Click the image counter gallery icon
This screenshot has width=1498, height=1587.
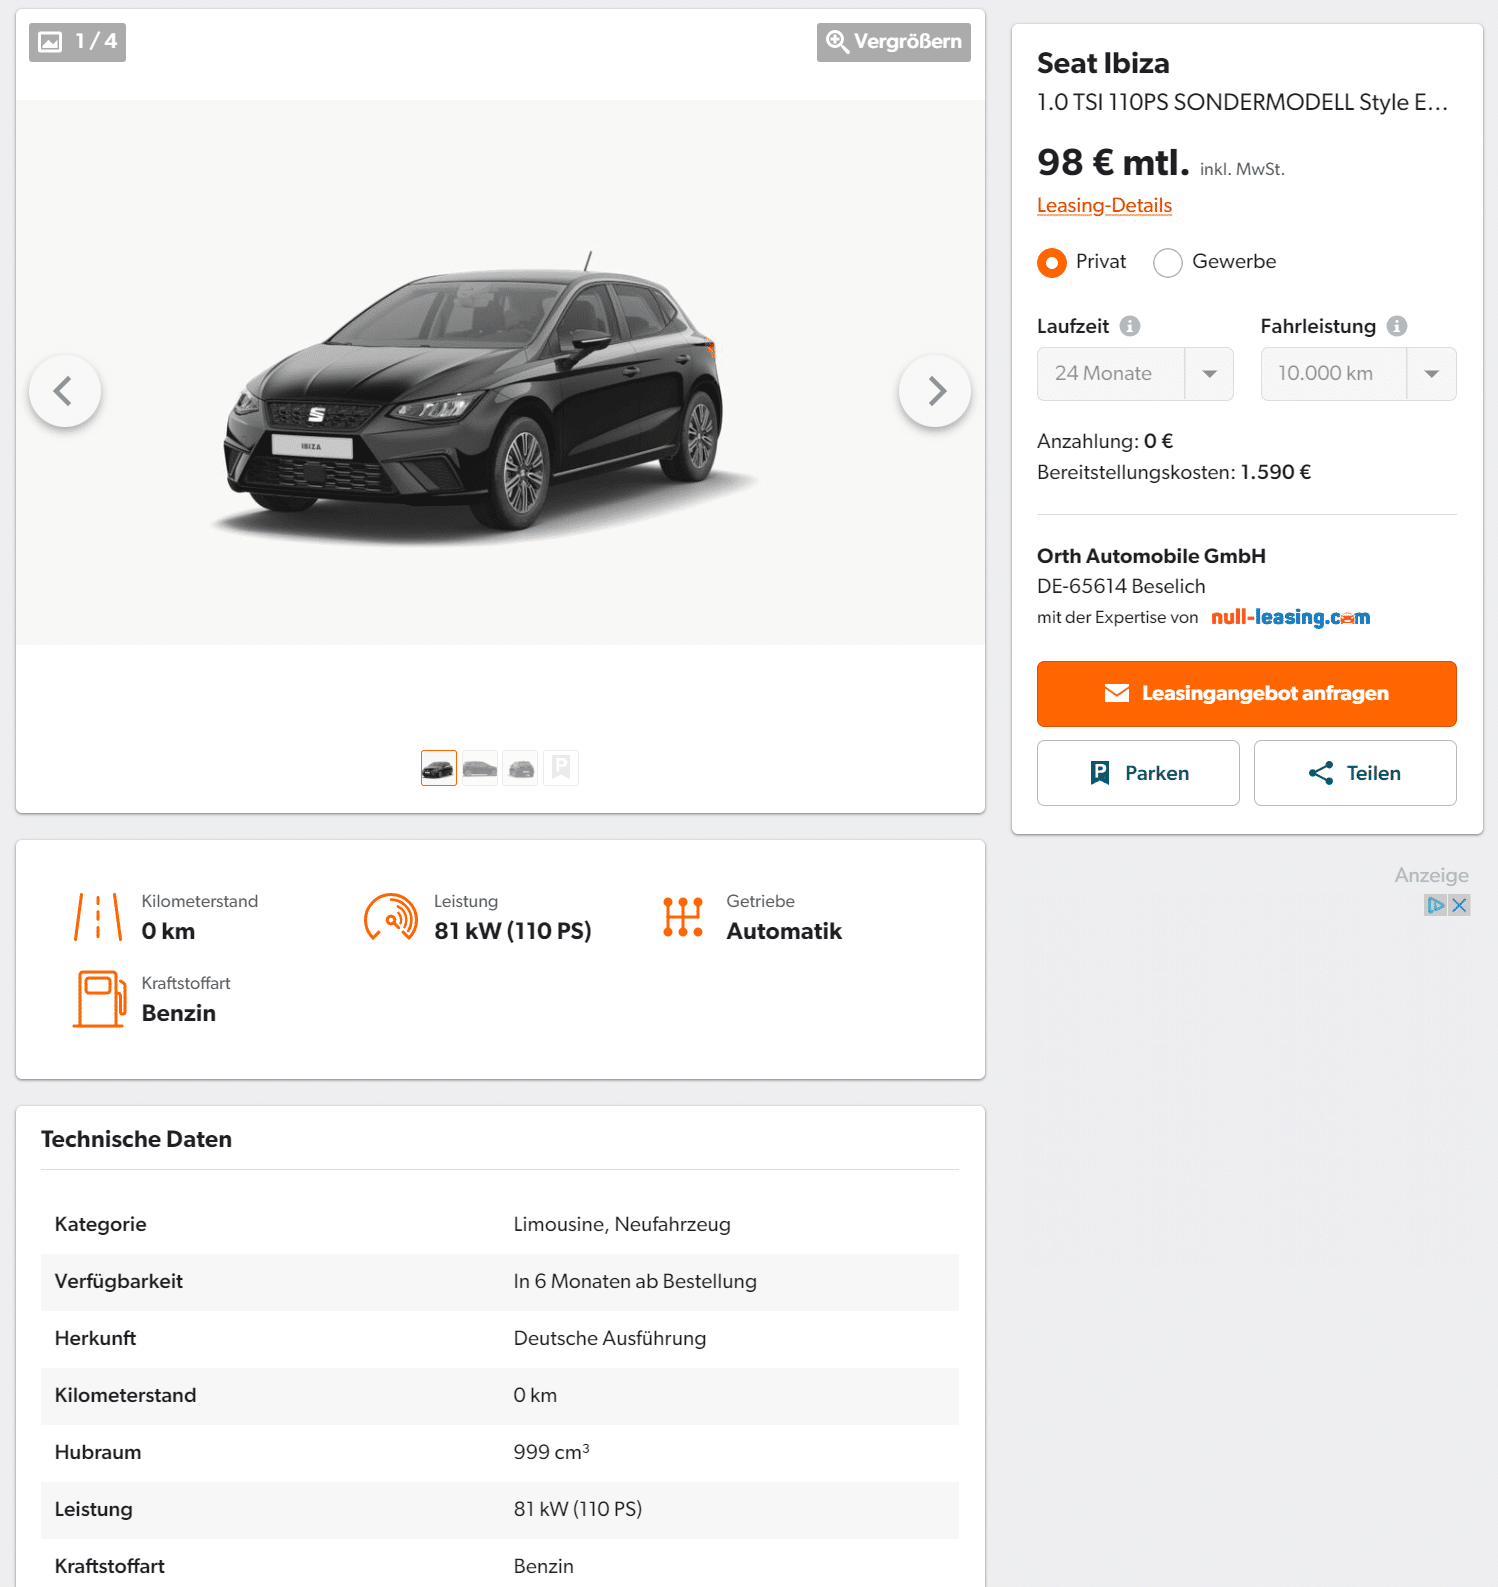[x=50, y=42]
